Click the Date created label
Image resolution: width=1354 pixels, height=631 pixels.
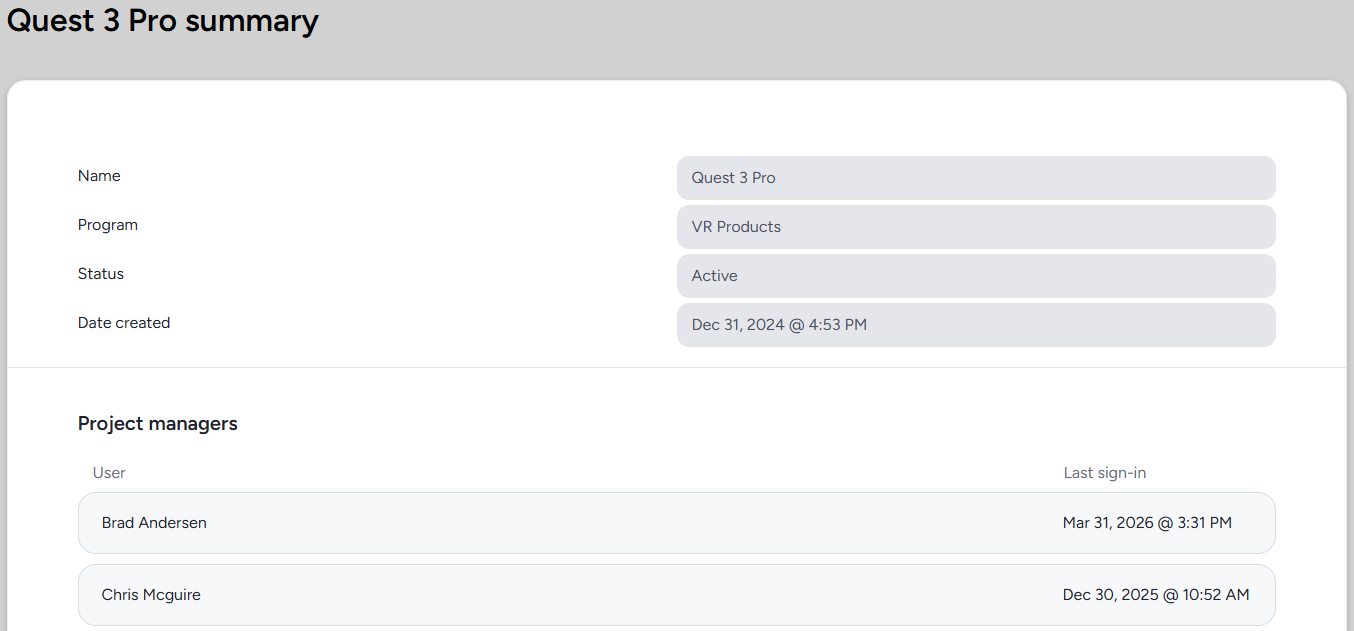(124, 323)
